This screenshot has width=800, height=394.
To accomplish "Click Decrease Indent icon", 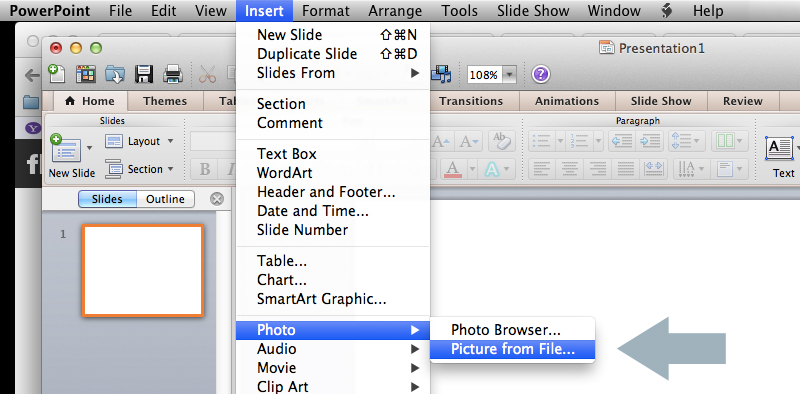I will pyautogui.click(x=621, y=141).
